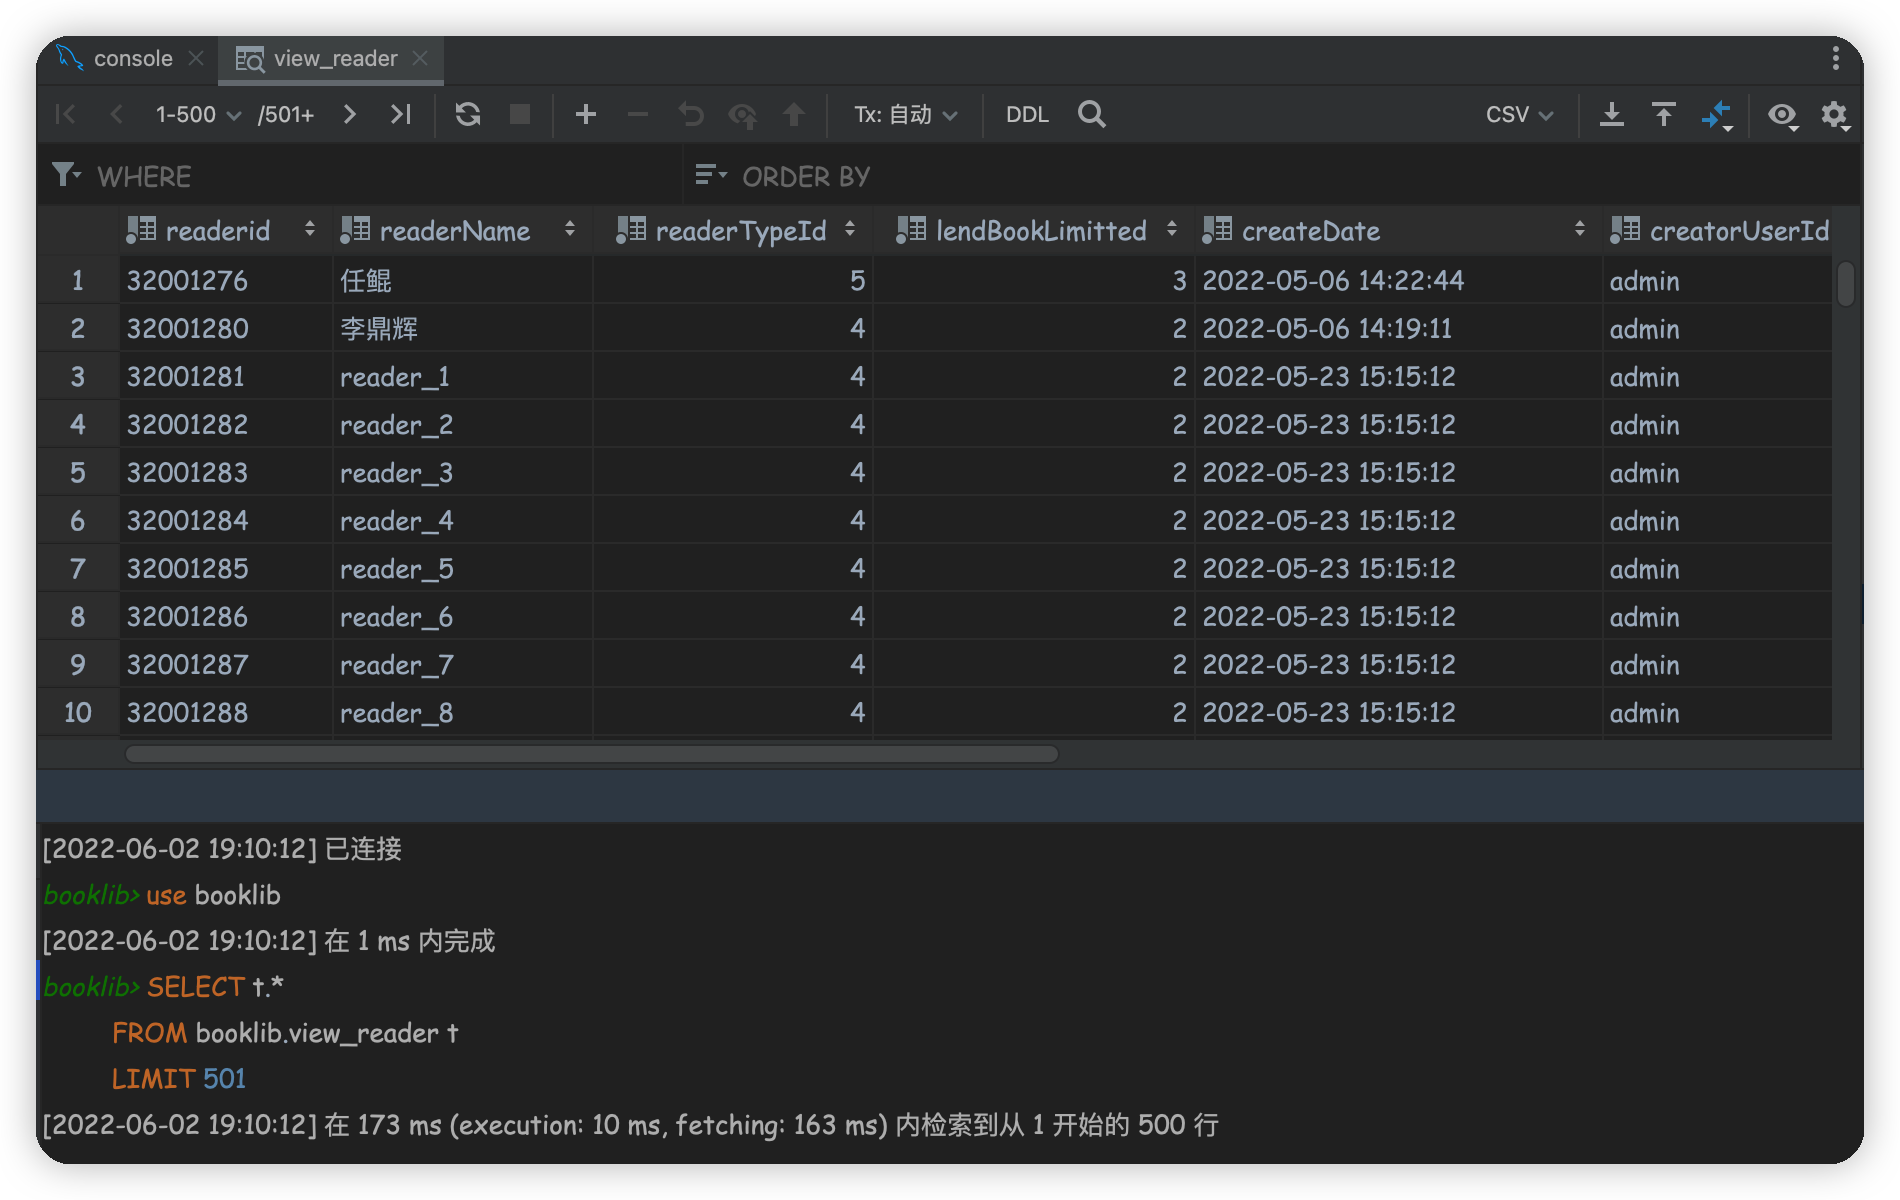This screenshot has width=1900, height=1200.
Task: Click the DDL button
Action: 1027,115
